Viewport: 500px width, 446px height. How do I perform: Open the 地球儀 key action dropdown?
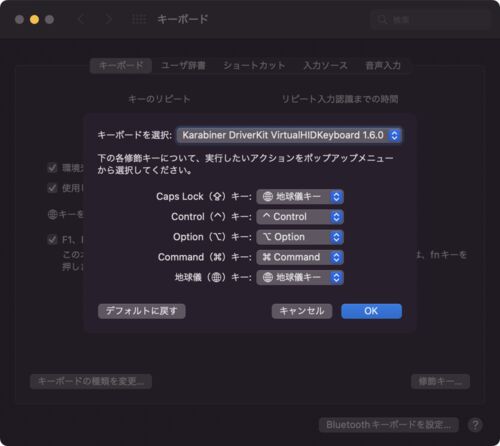pyautogui.click(x=300, y=277)
